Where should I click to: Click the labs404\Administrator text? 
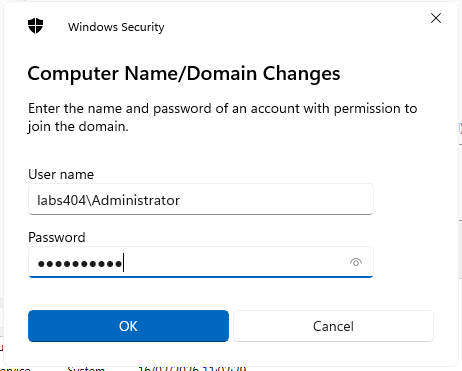[x=108, y=200]
